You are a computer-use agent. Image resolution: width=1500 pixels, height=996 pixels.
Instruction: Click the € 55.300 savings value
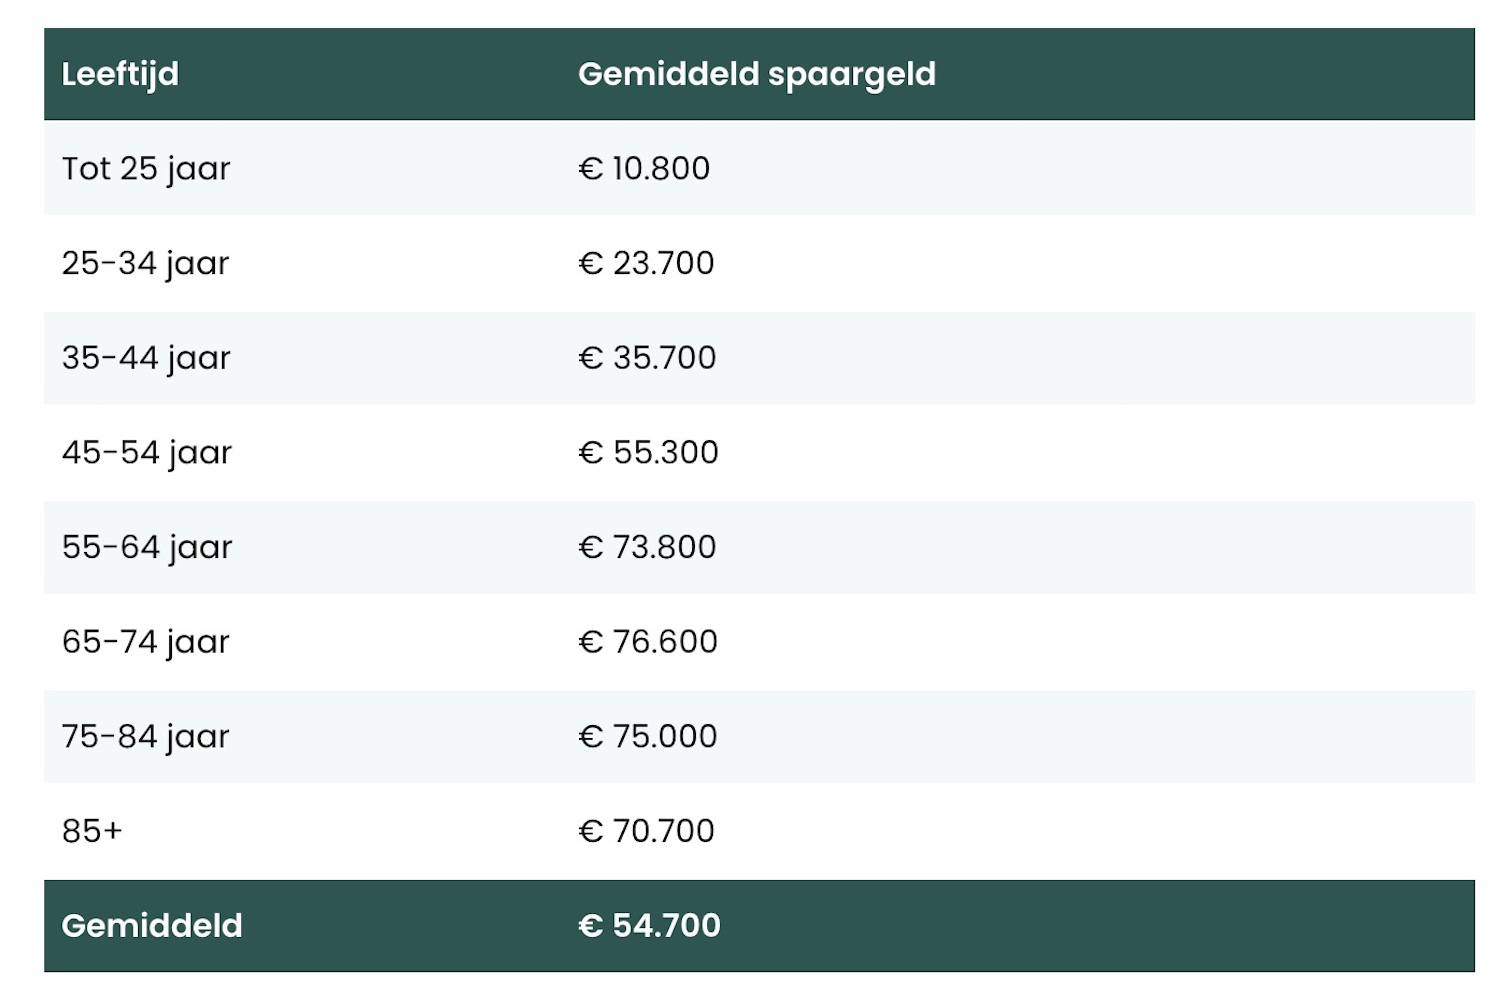click(x=648, y=452)
